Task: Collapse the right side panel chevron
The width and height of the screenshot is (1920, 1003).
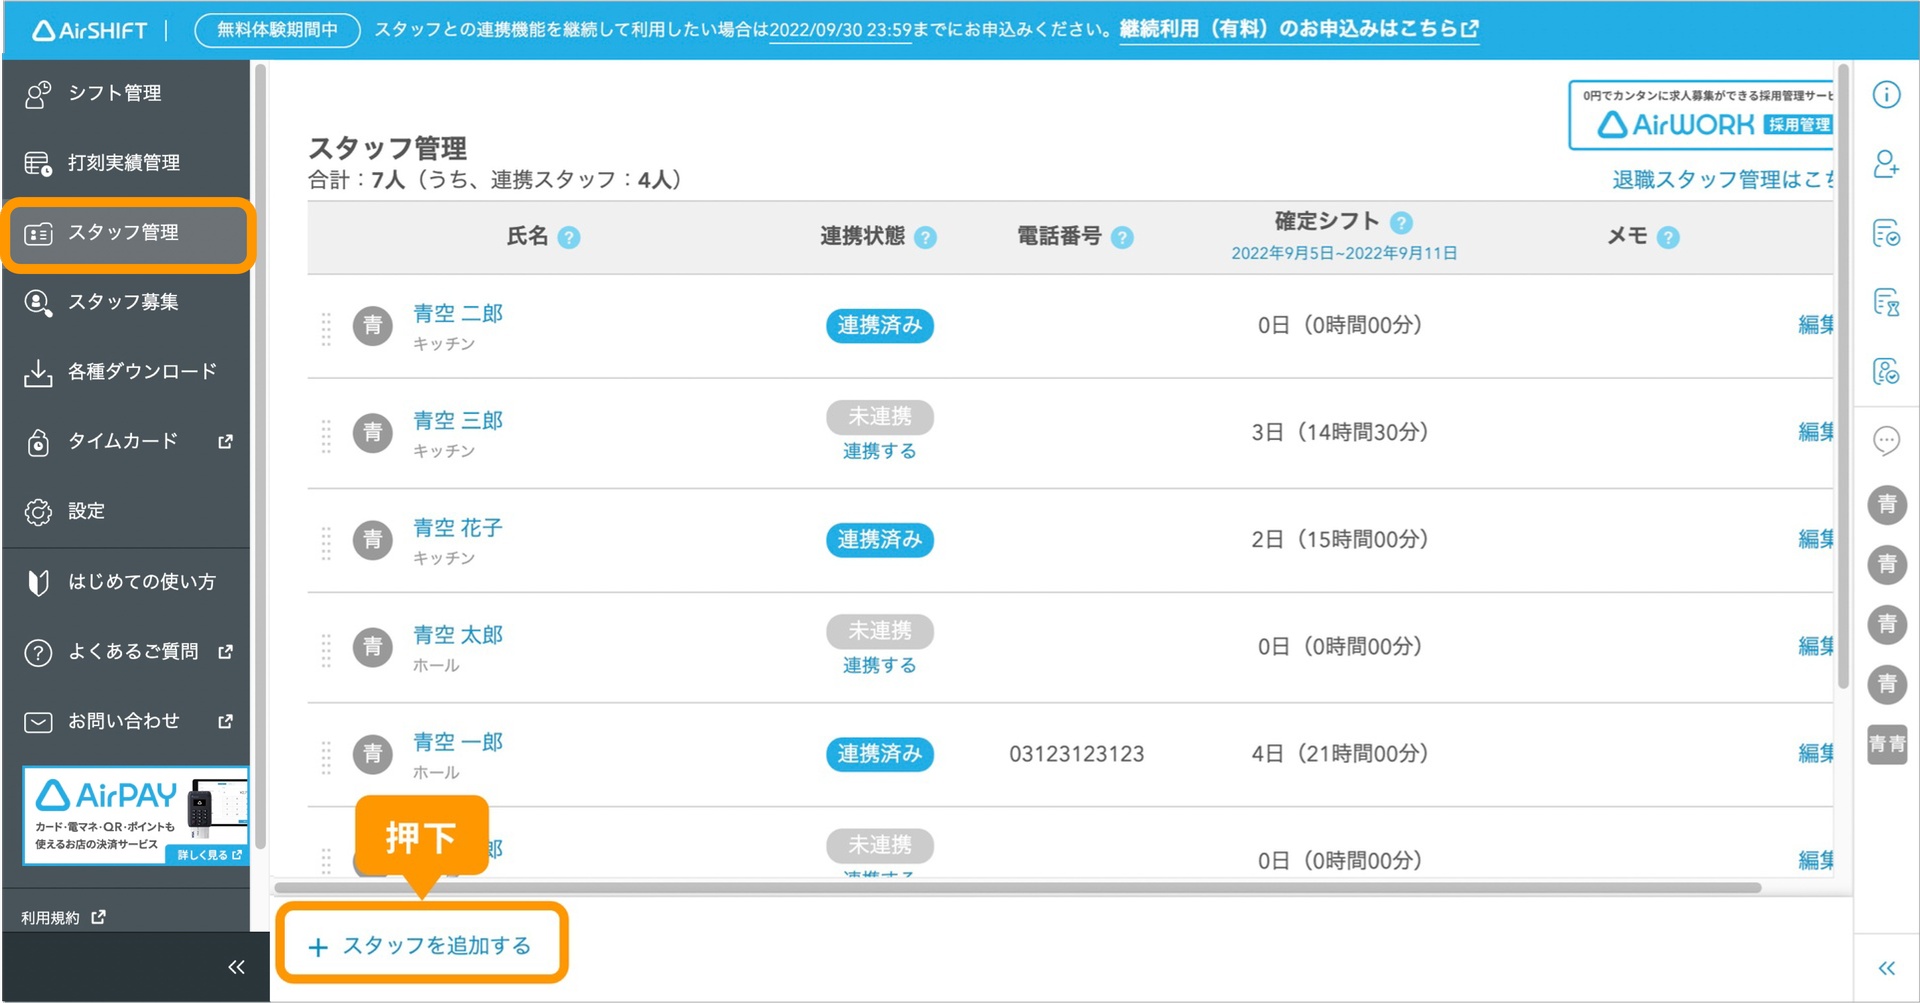Action: [1886, 968]
